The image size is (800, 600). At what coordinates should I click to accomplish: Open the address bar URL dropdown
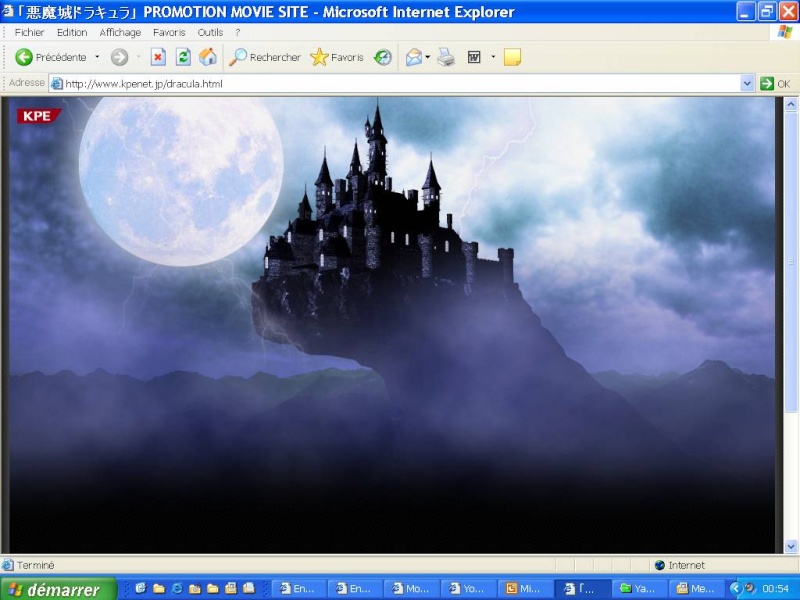coord(747,84)
